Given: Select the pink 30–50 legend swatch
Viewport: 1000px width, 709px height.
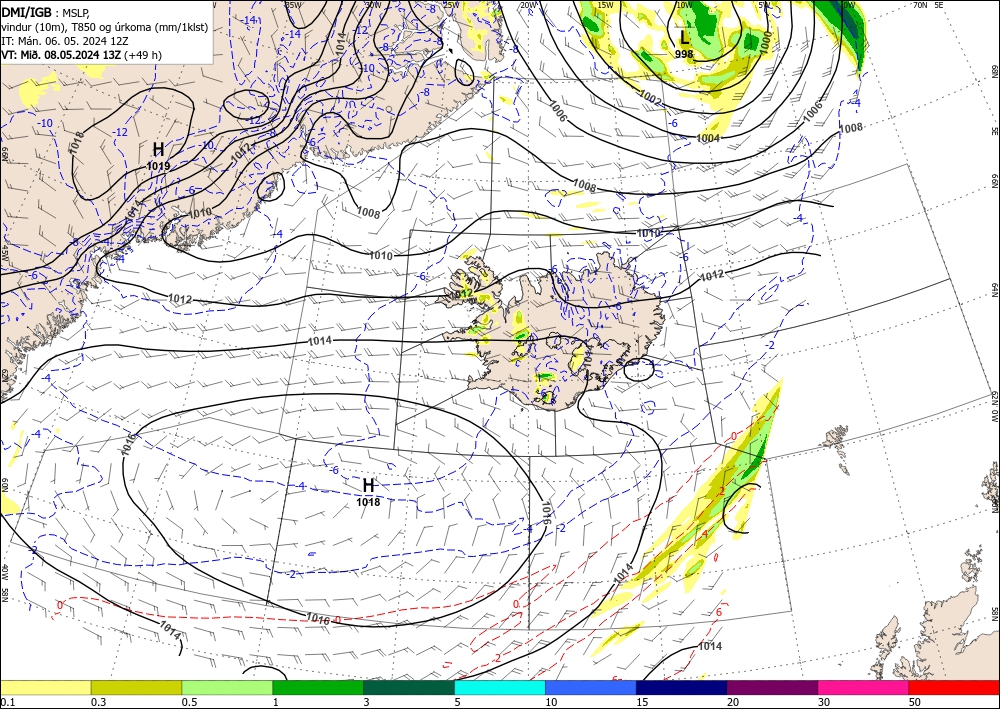Looking at the screenshot, I should click(x=863, y=688).
